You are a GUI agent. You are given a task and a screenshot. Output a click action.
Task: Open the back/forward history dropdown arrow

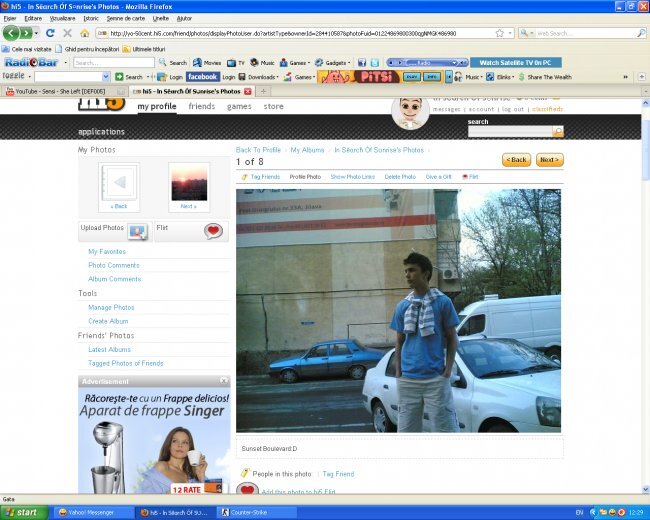point(36,33)
